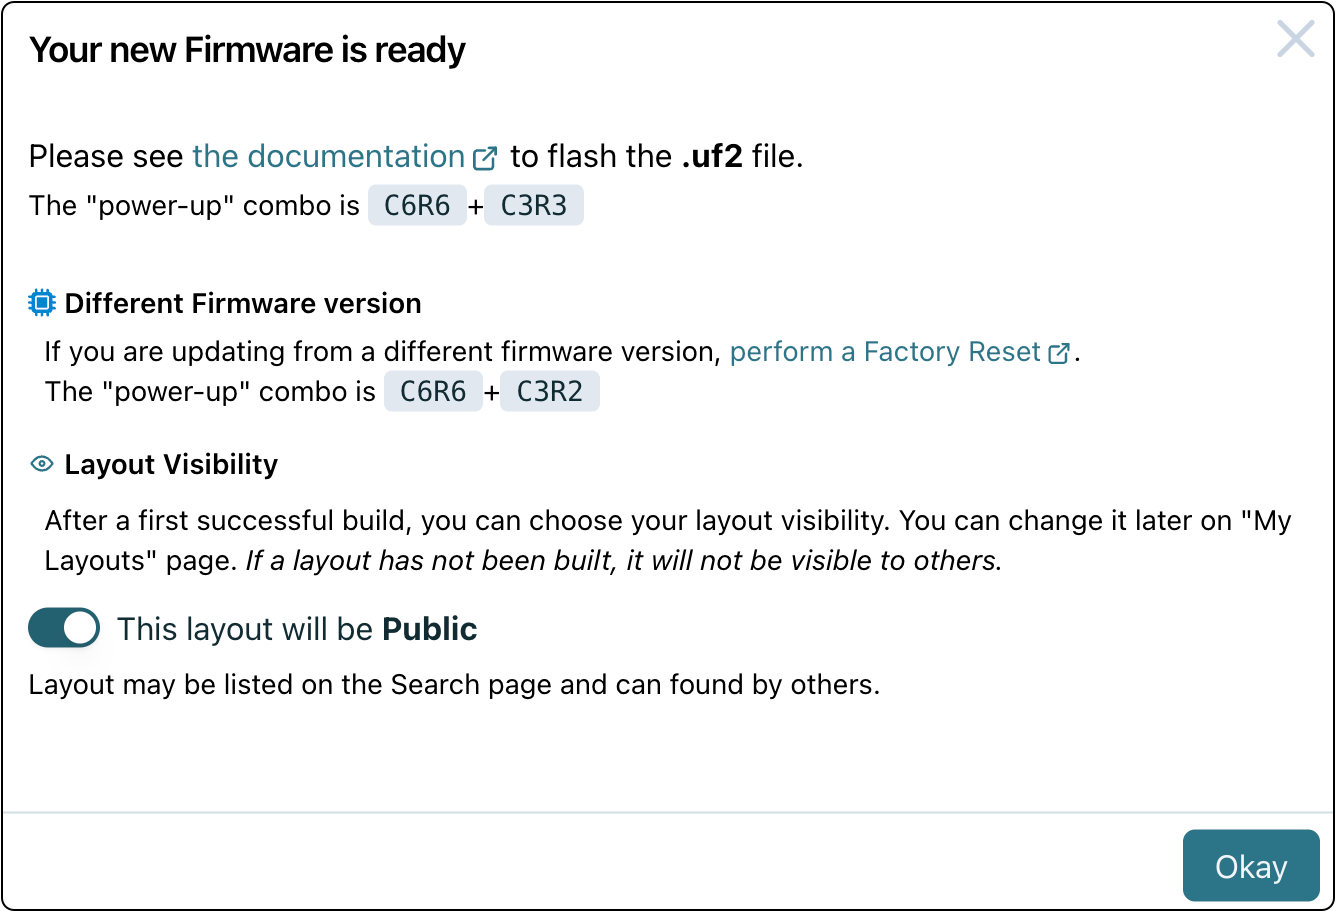Dismiss the dialog with the X
This screenshot has height=912, width=1336.
(x=1295, y=39)
